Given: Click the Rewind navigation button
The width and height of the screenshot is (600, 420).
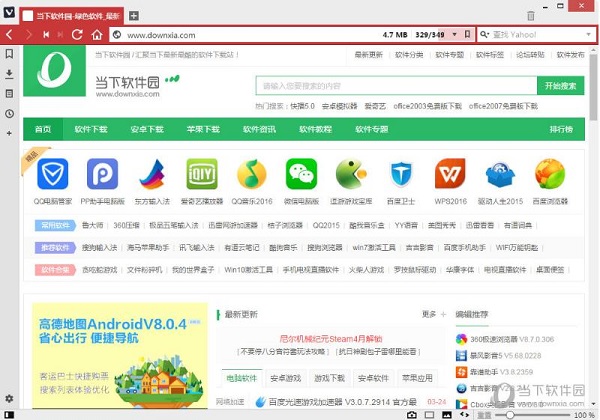Looking at the screenshot, I should tap(46, 35).
